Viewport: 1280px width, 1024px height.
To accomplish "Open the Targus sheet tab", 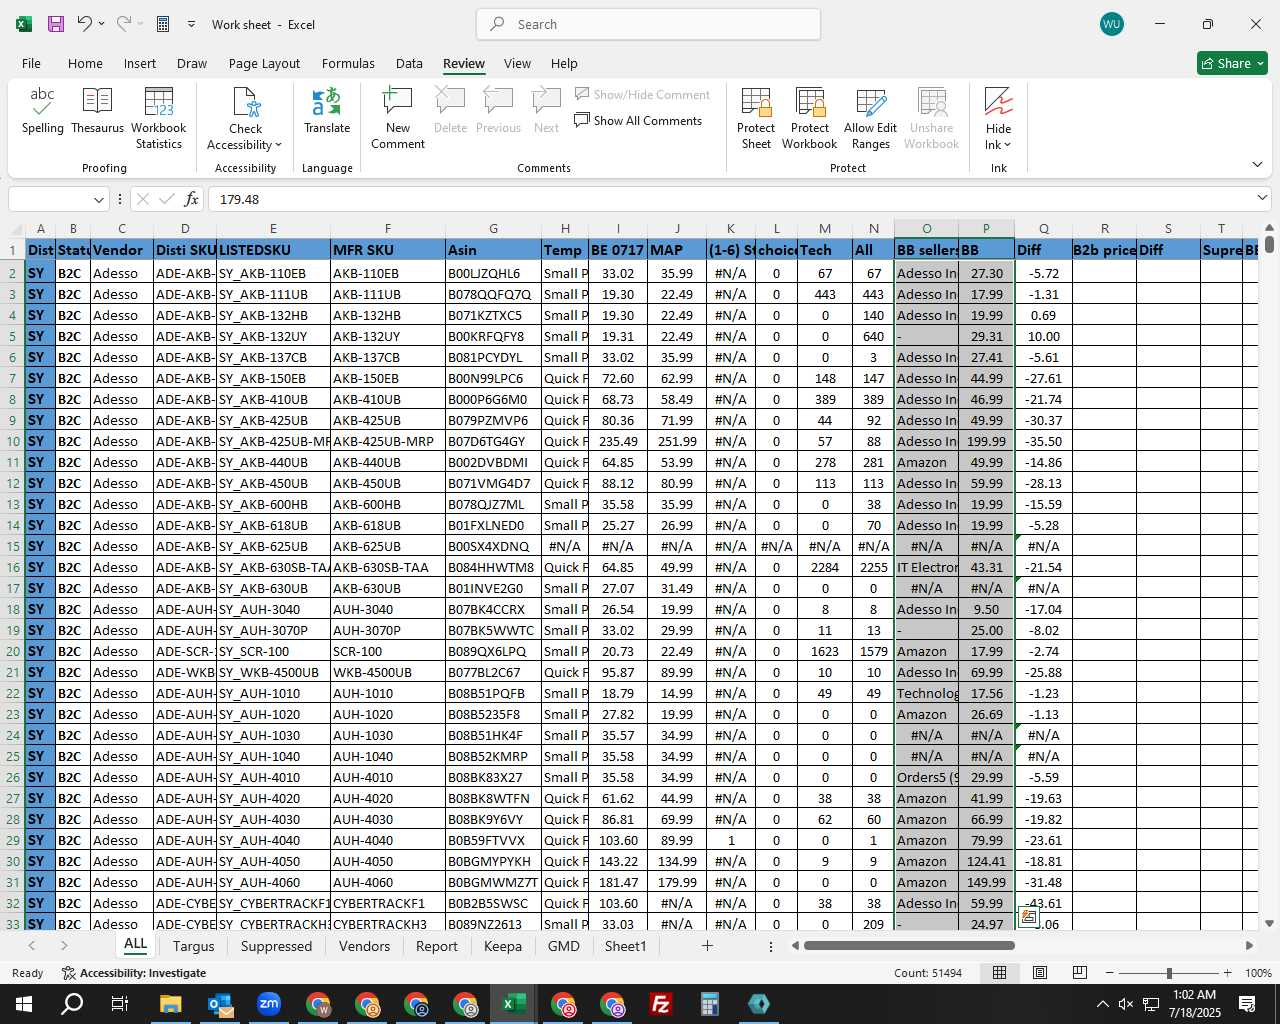I will point(194,946).
